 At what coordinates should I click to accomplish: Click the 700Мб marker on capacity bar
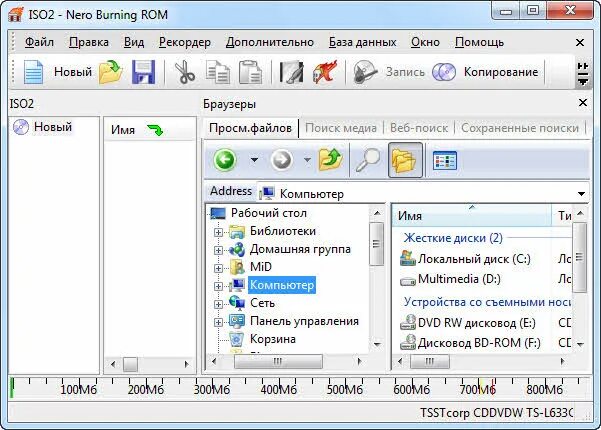coord(478,390)
